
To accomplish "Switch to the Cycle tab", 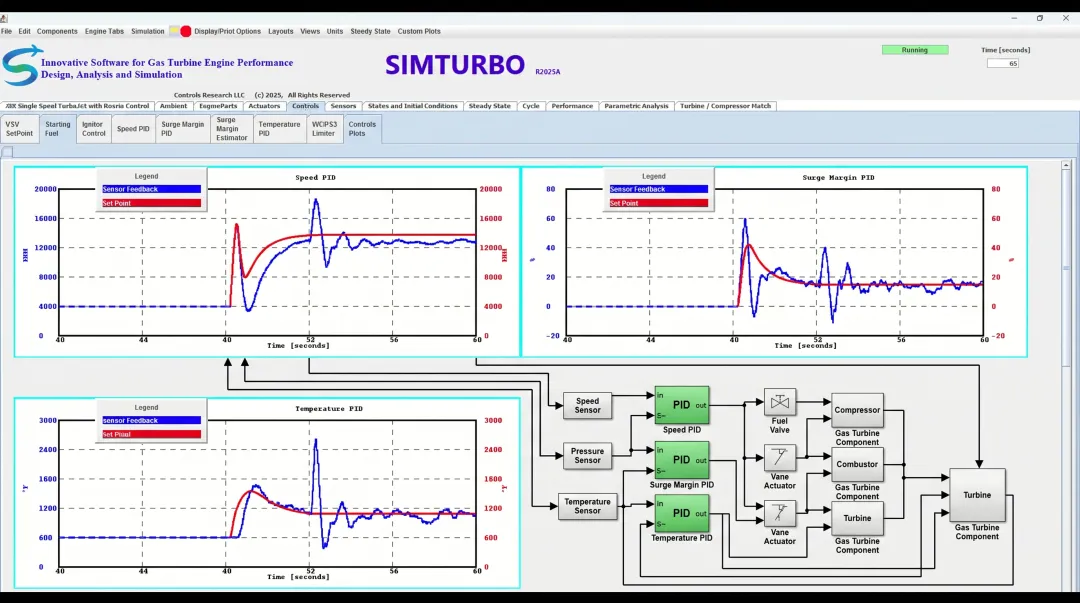I will pos(530,106).
